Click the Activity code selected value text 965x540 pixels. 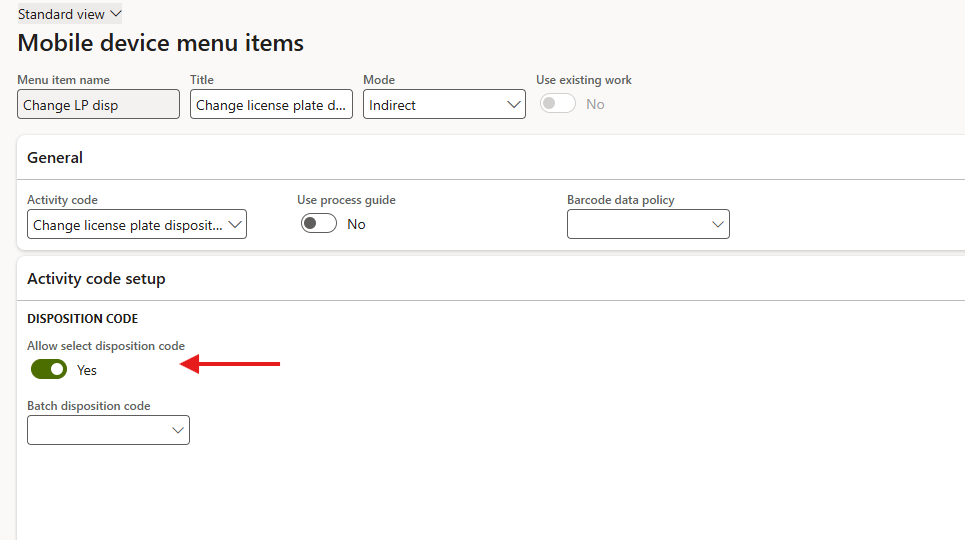pos(127,225)
